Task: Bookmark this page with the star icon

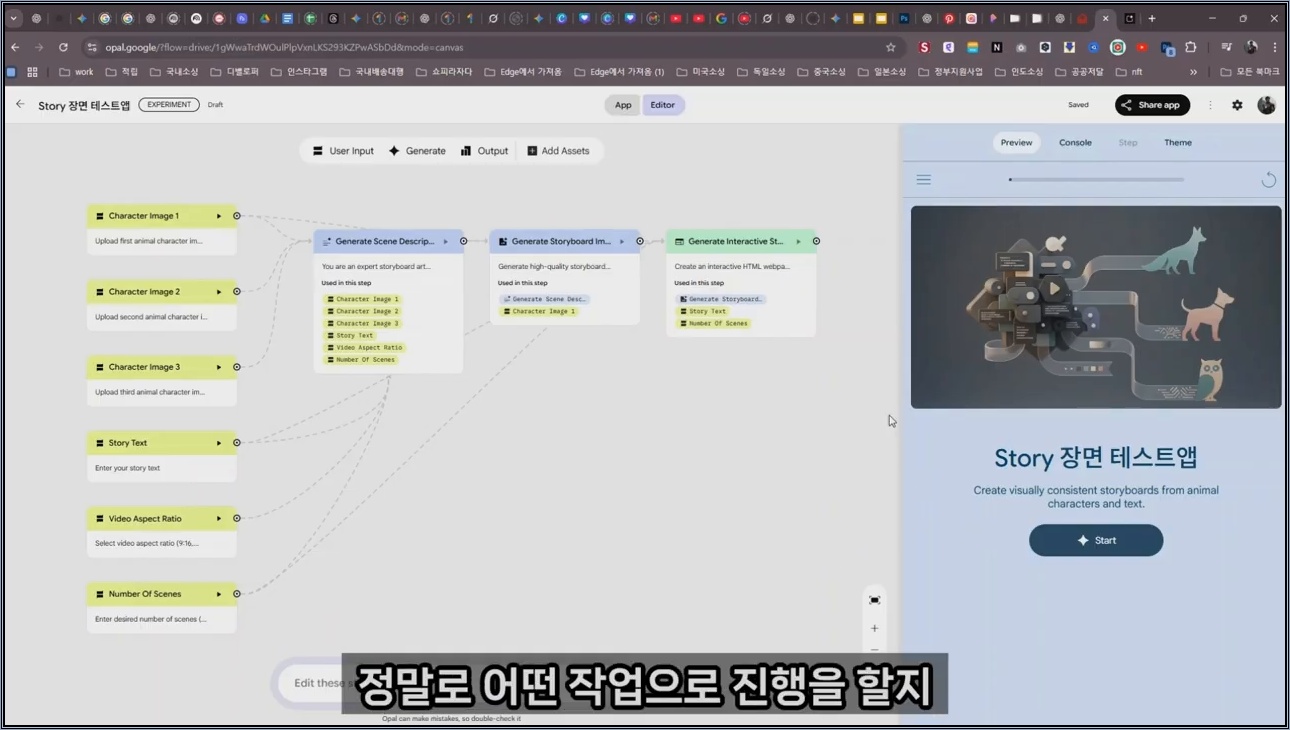Action: 890,47
